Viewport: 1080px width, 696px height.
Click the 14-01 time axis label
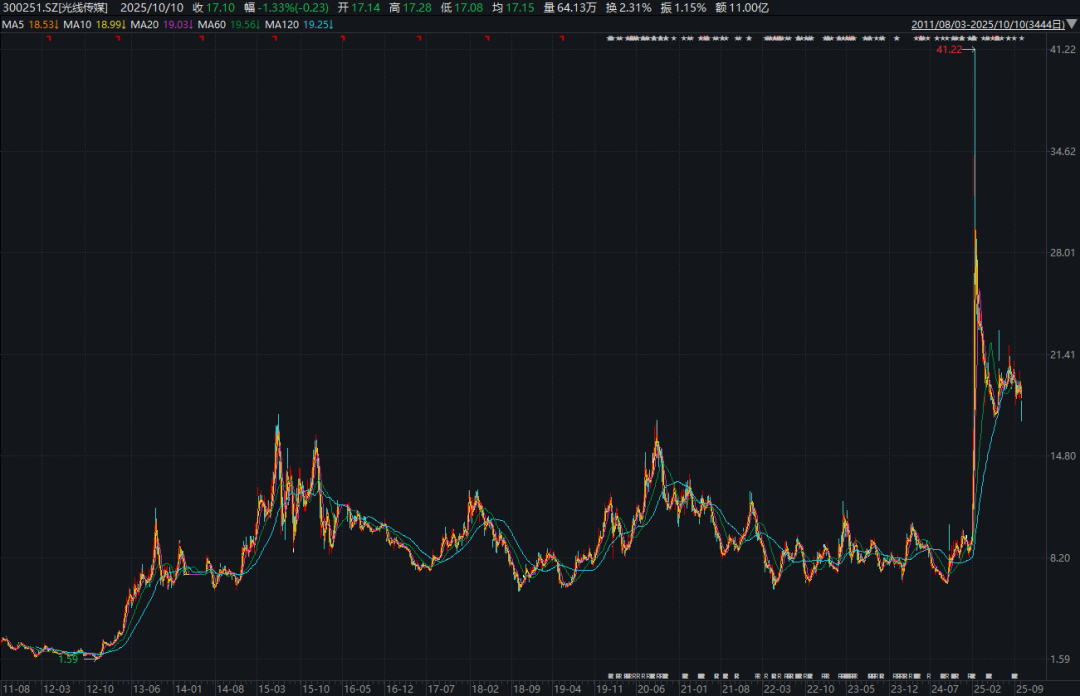click(188, 689)
